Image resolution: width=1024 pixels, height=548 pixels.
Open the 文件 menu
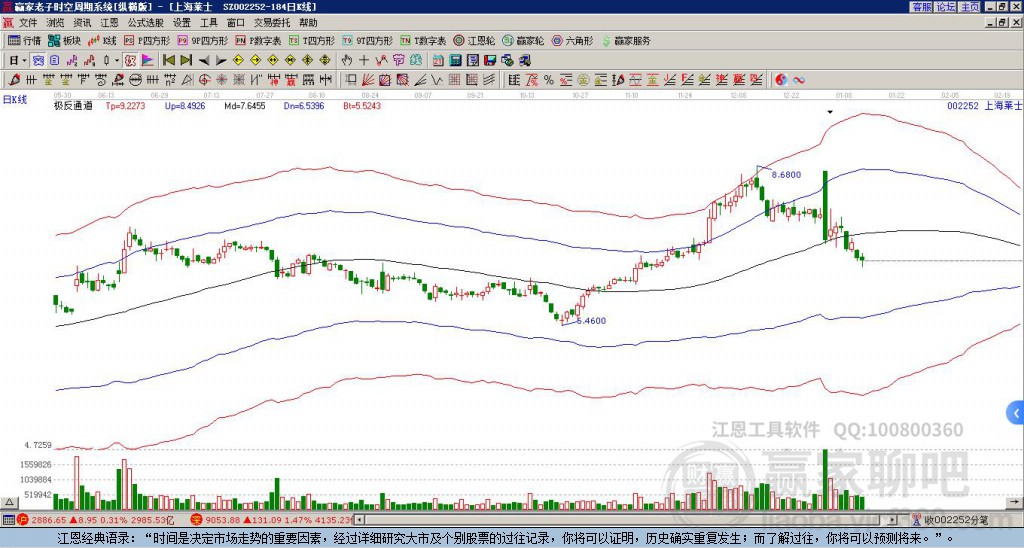tap(28, 23)
